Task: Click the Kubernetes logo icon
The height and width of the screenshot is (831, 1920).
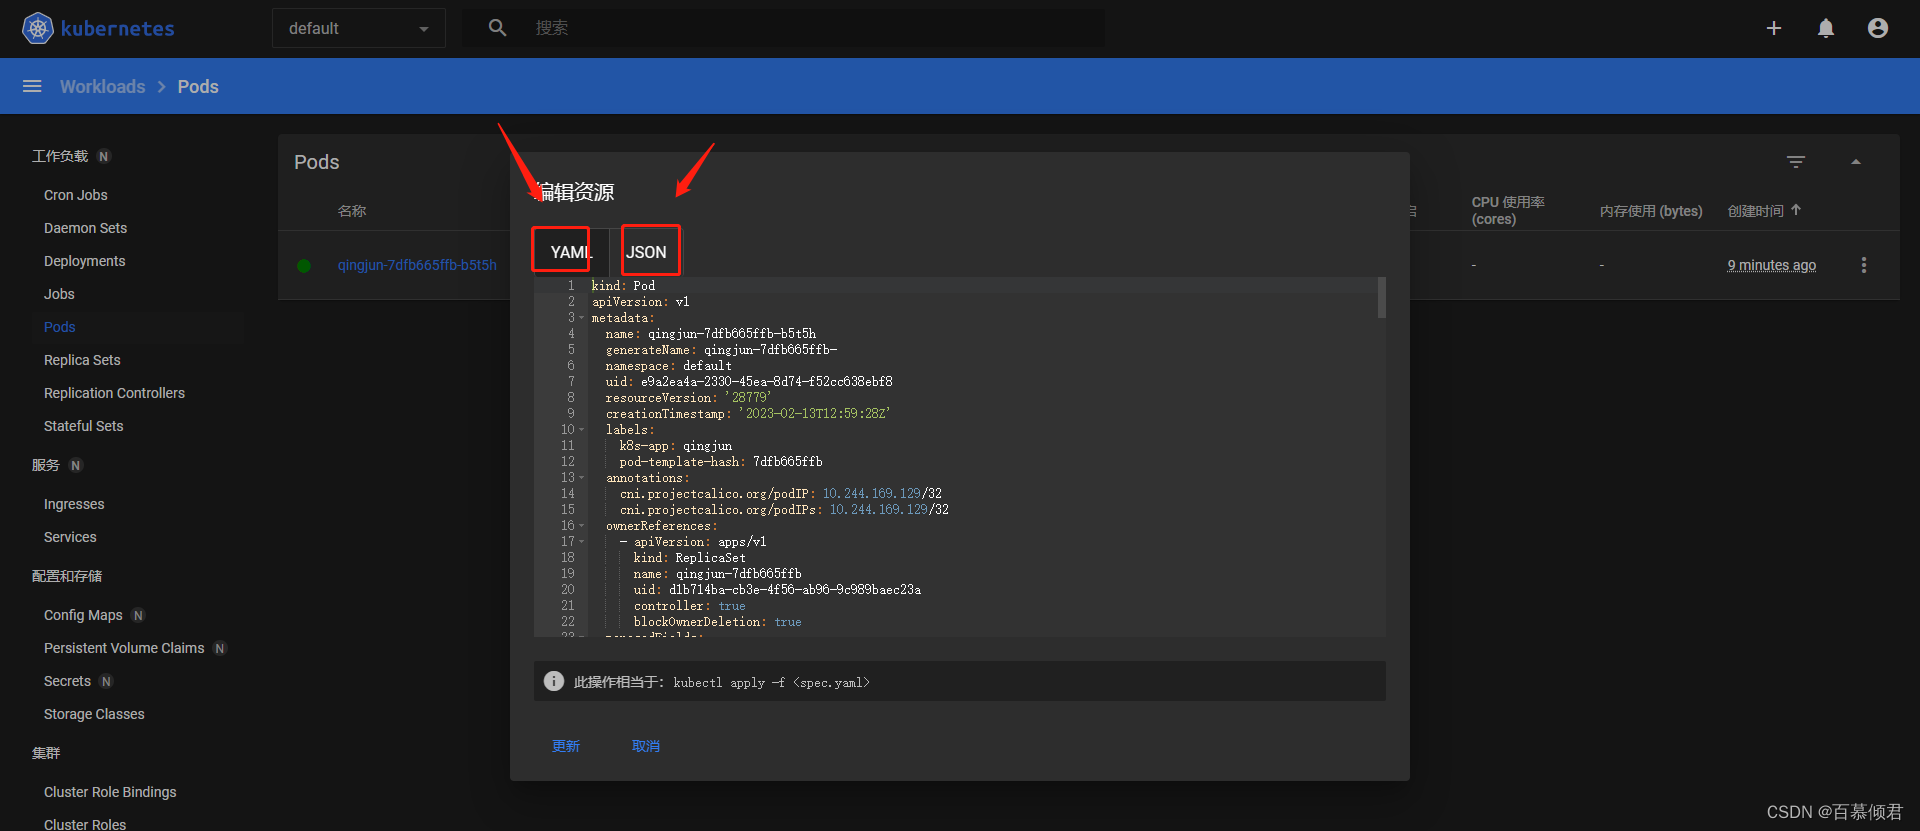Action: tap(38, 28)
